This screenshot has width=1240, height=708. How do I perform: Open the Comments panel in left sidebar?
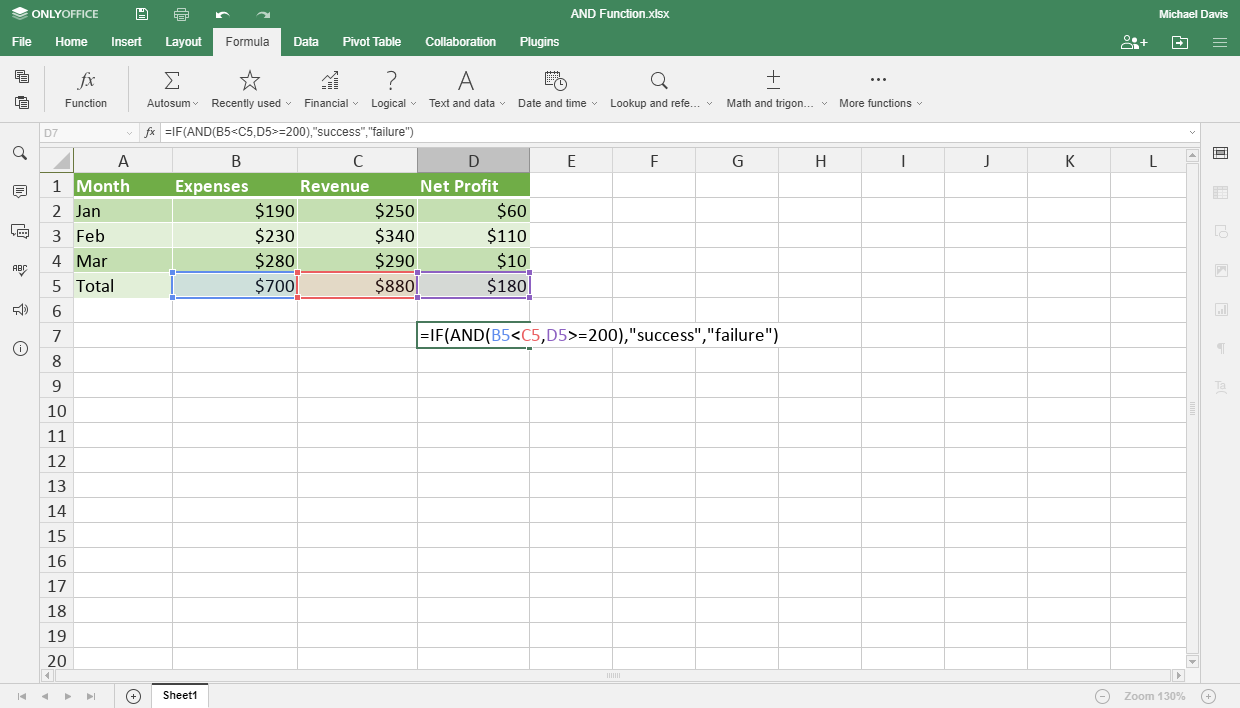20,191
